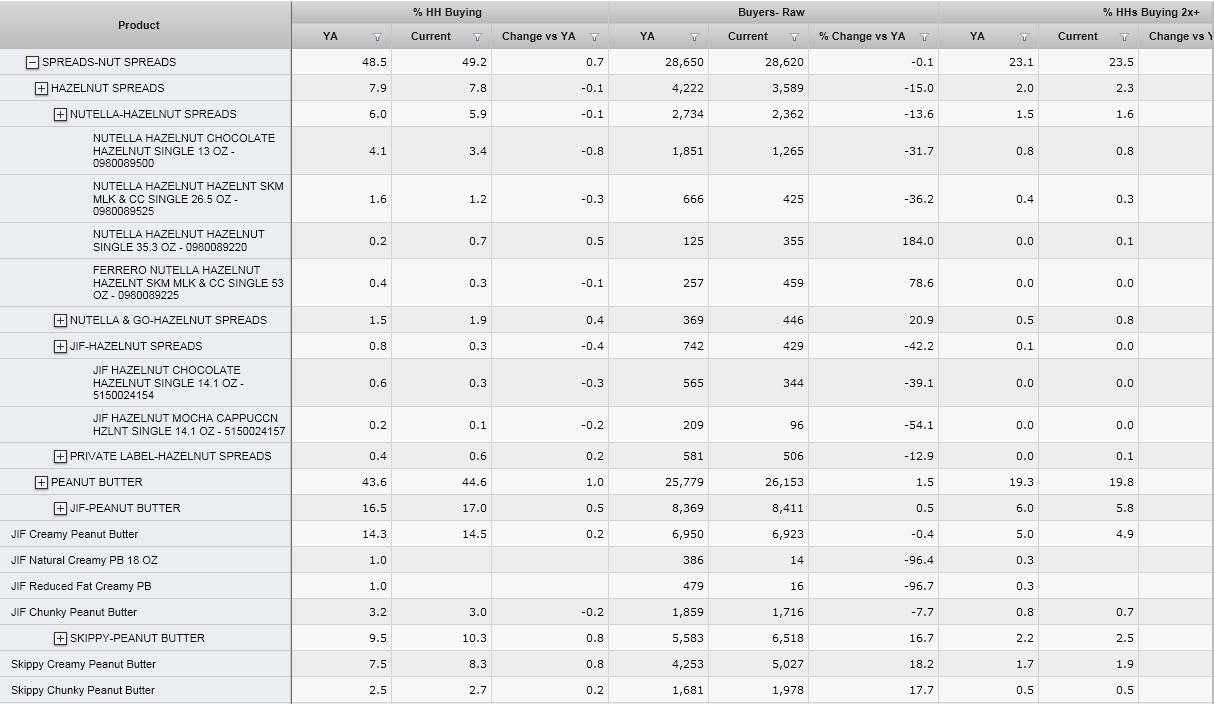Expand the PEANUT BUTTER row
The image size is (1214, 704).
coord(41,482)
